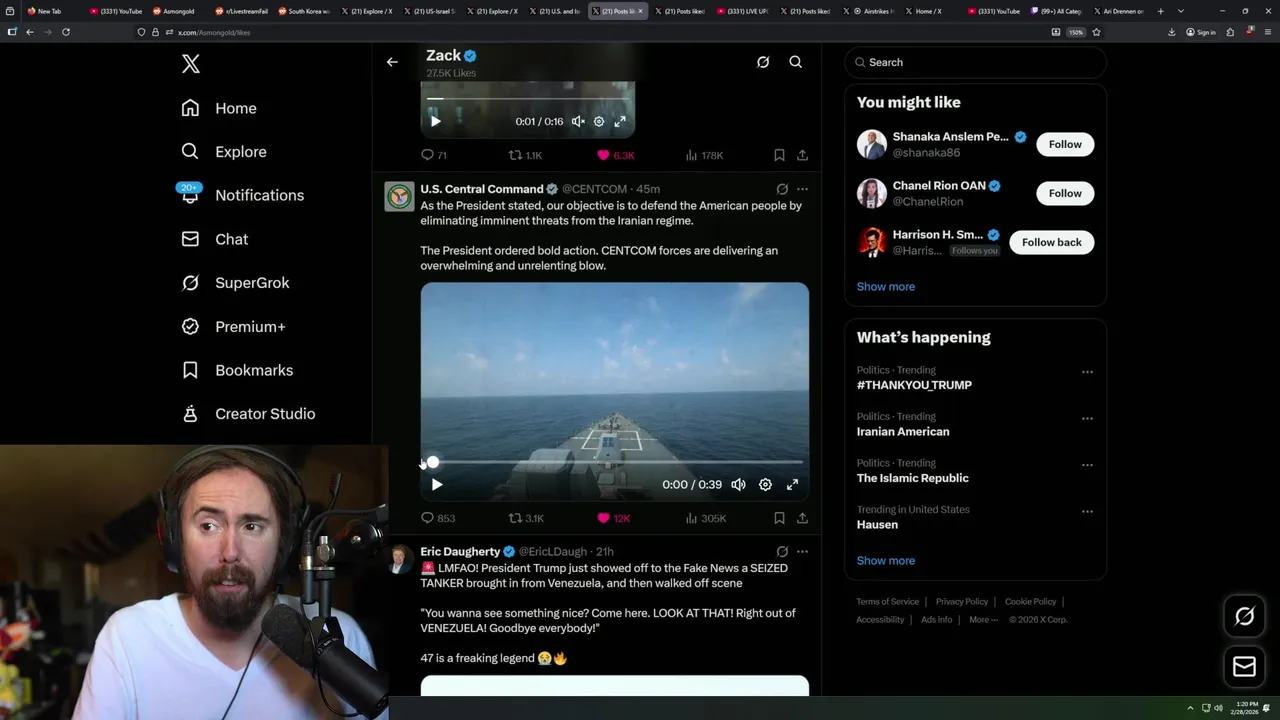Reply to the CENTCOM post with 853 replies
This screenshot has width=1280, height=720.
[x=438, y=518]
